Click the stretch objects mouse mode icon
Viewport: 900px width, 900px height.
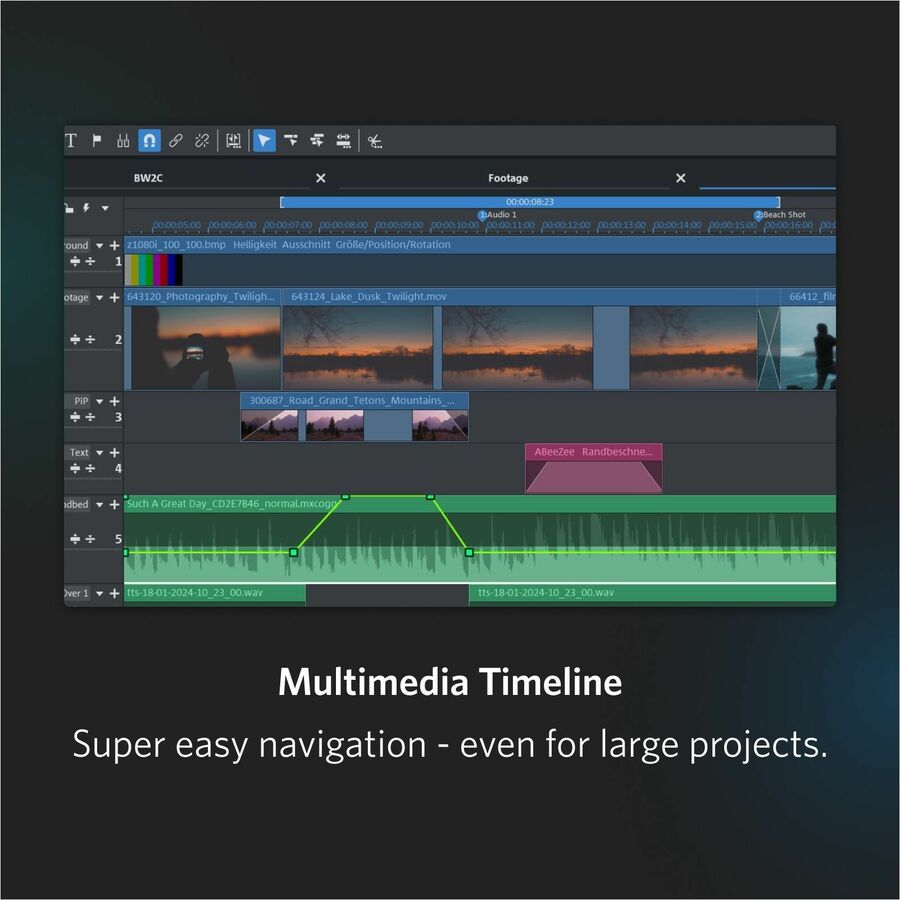[343, 141]
